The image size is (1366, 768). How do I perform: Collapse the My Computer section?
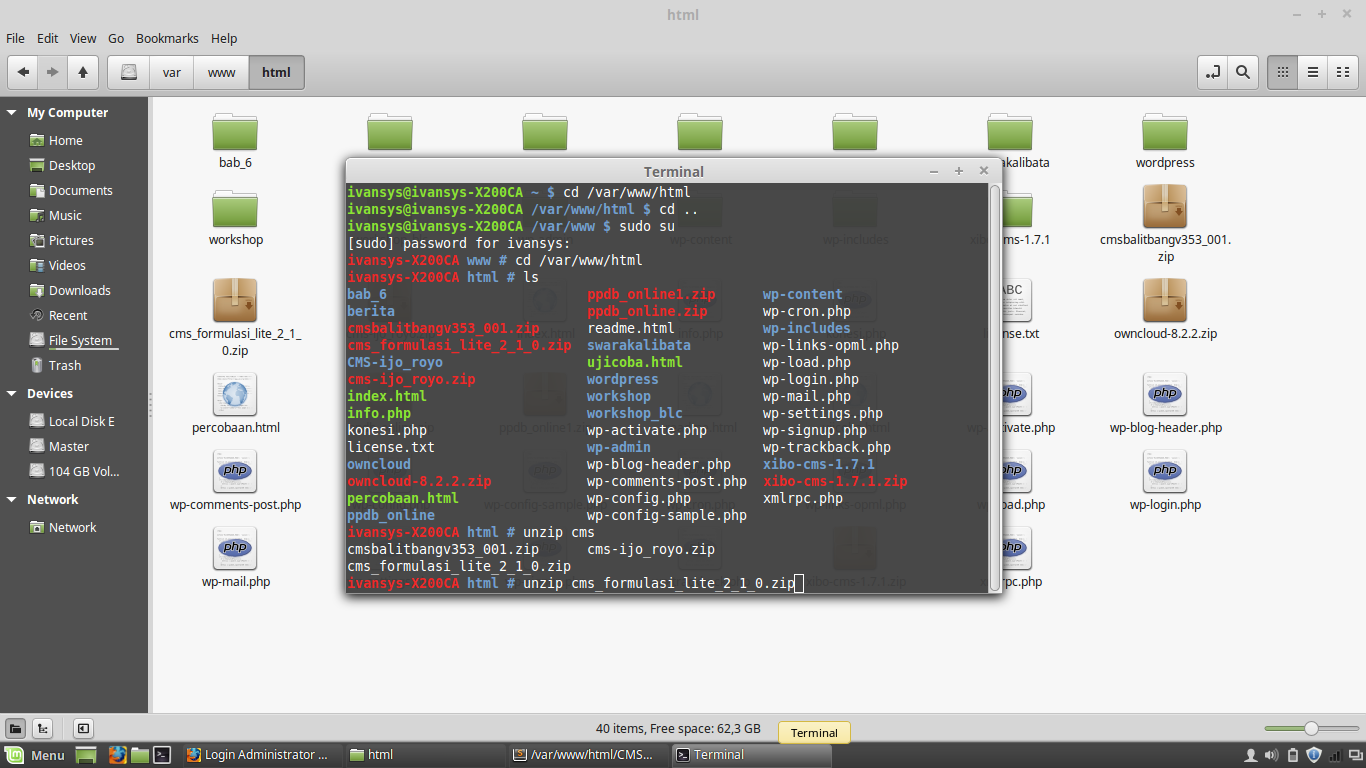pyautogui.click(x=12, y=113)
